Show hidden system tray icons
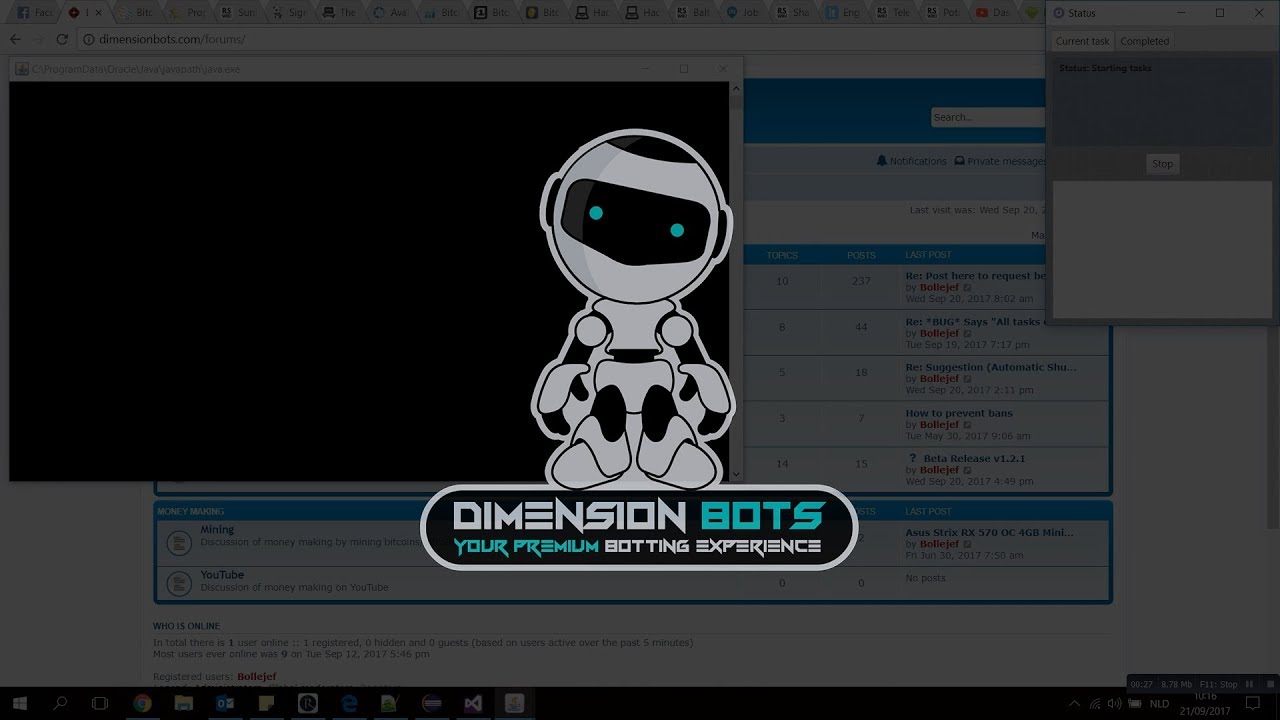Viewport: 1280px width, 720px height. click(x=1074, y=704)
